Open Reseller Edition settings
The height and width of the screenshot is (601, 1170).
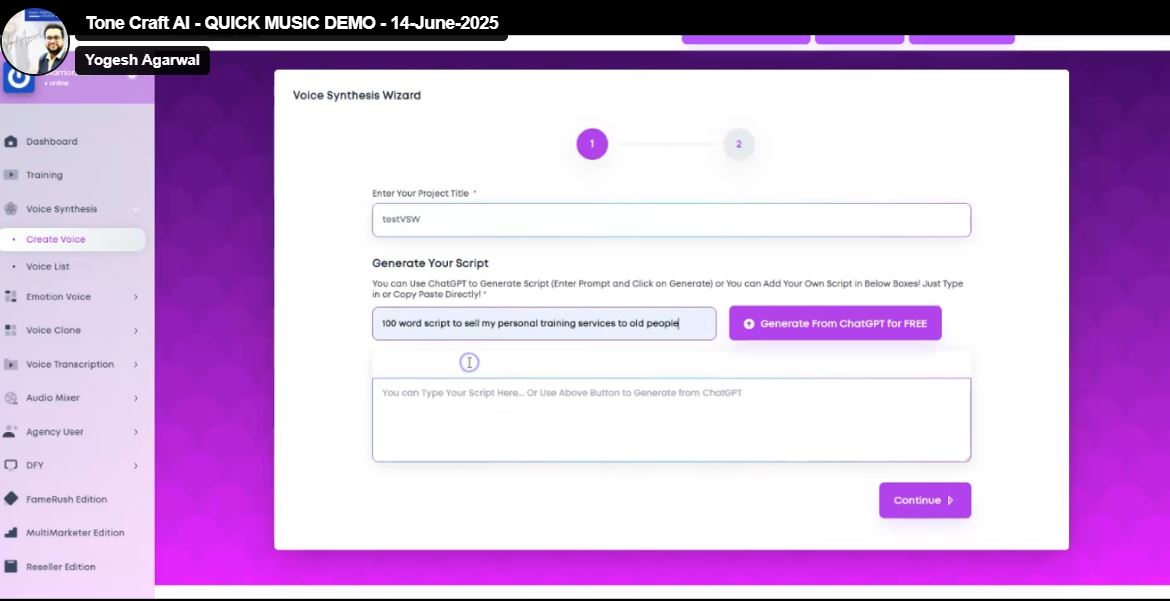click(60, 566)
